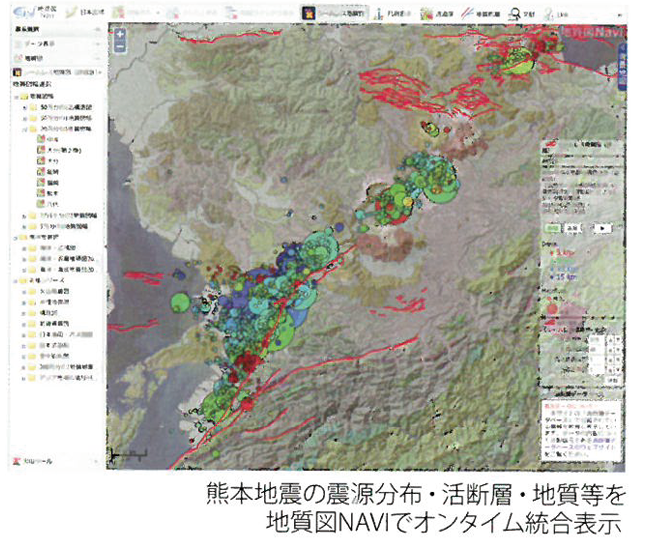Click the red-blue diagonal lines toolbar icon
The height and width of the screenshot is (539, 648).
coord(467,14)
